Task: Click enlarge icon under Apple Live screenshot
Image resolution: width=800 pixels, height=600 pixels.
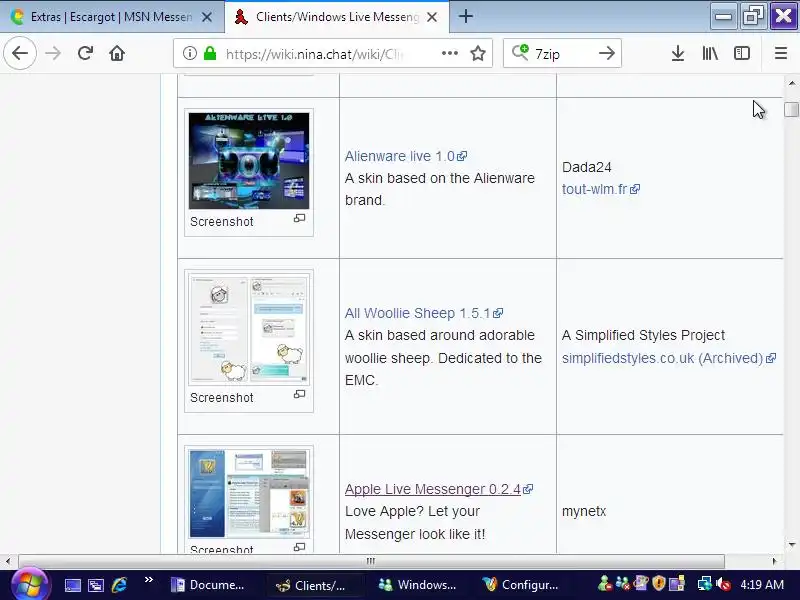Action: click(x=299, y=547)
